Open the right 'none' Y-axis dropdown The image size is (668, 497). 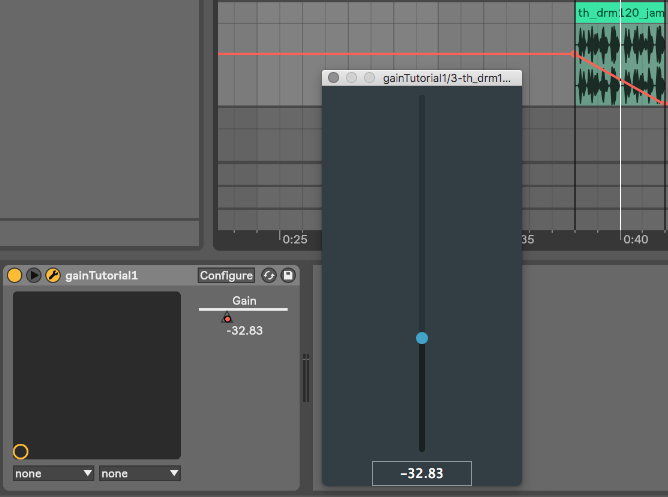click(x=140, y=473)
